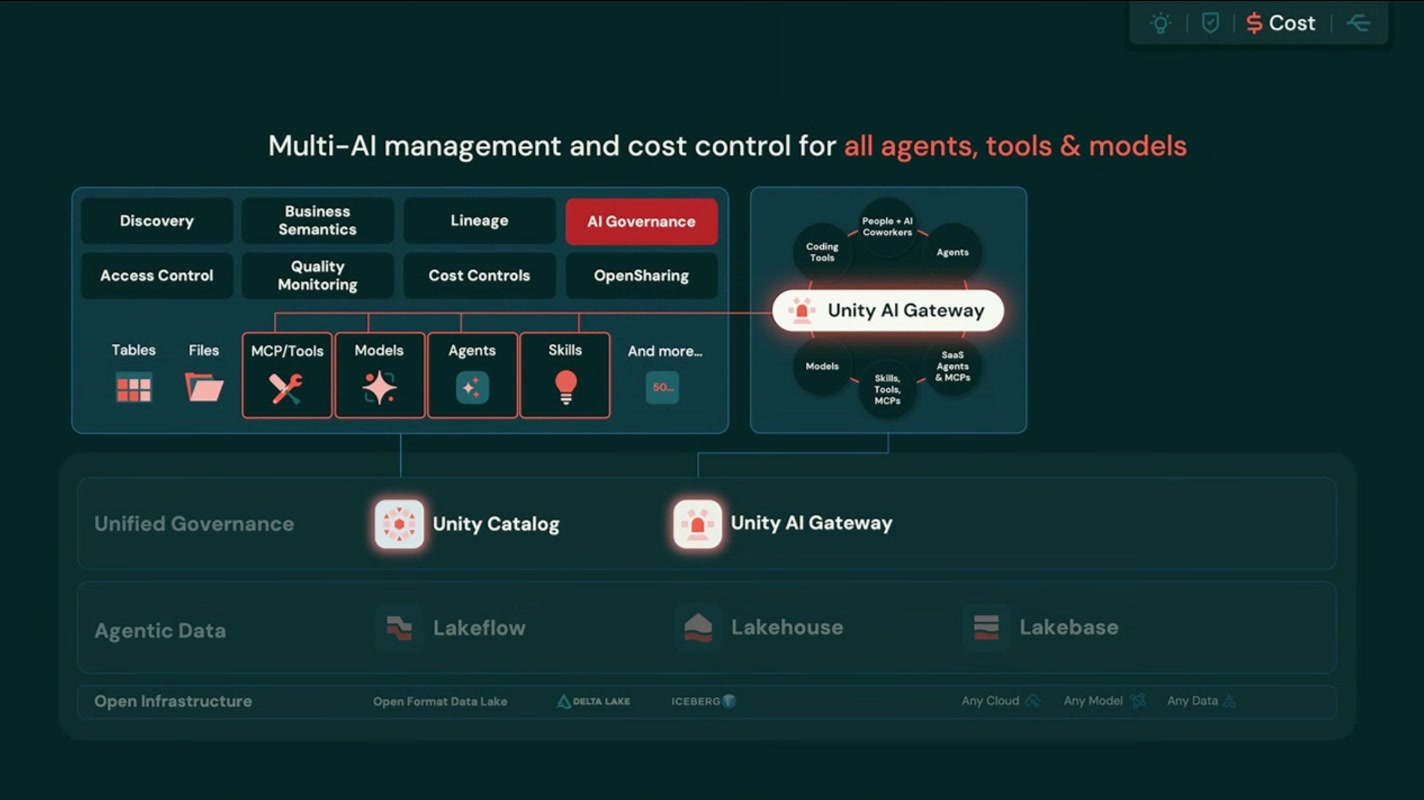
Task: Click the Unity AI Gateway icon in Unified Governance row
Action: 698,524
